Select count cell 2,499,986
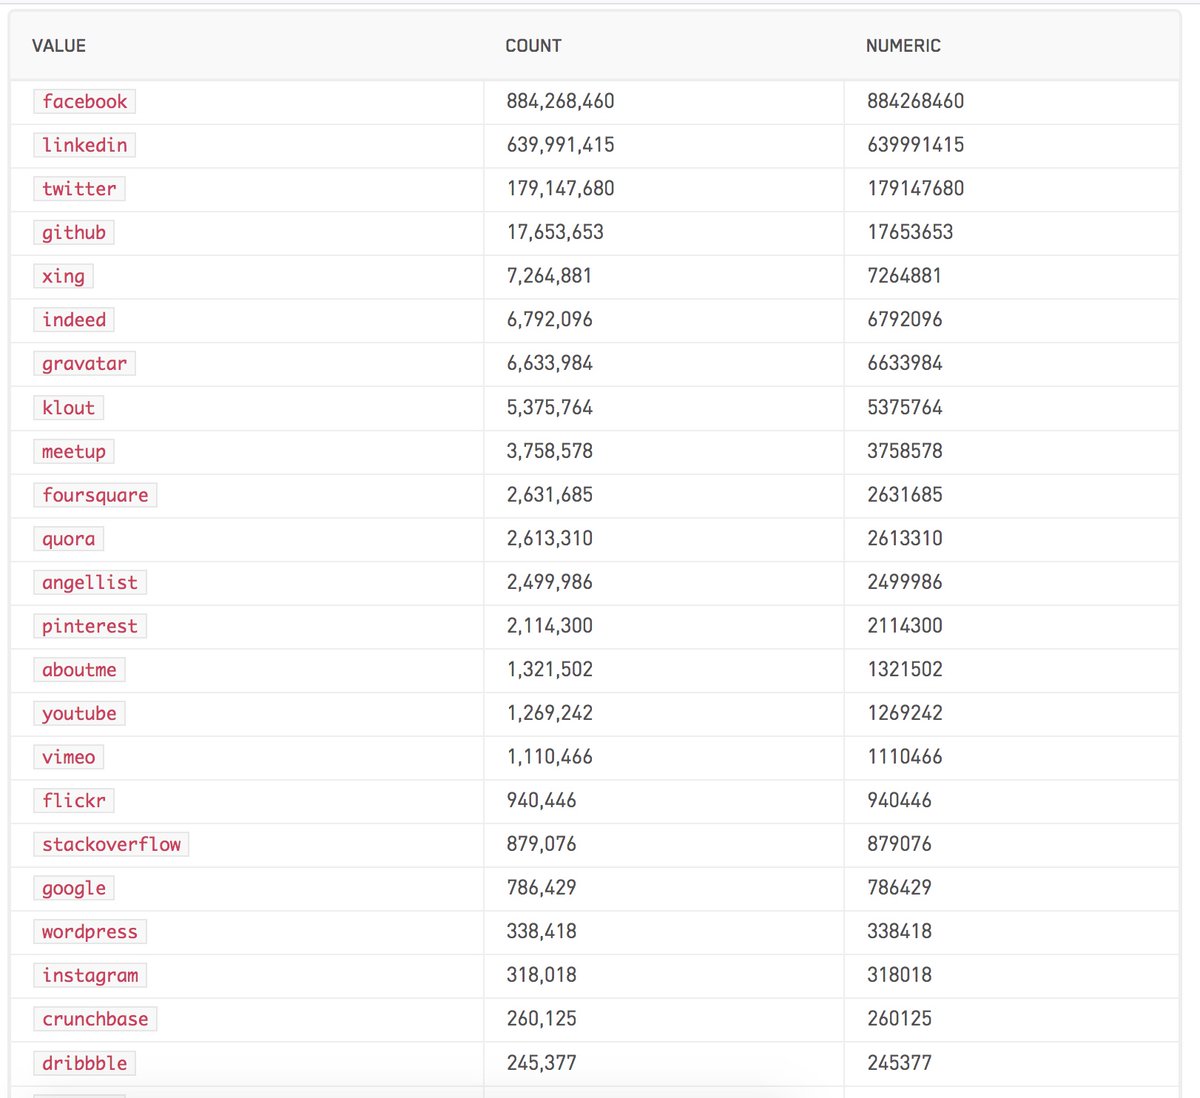The height and width of the screenshot is (1098, 1200). pyautogui.click(x=549, y=582)
